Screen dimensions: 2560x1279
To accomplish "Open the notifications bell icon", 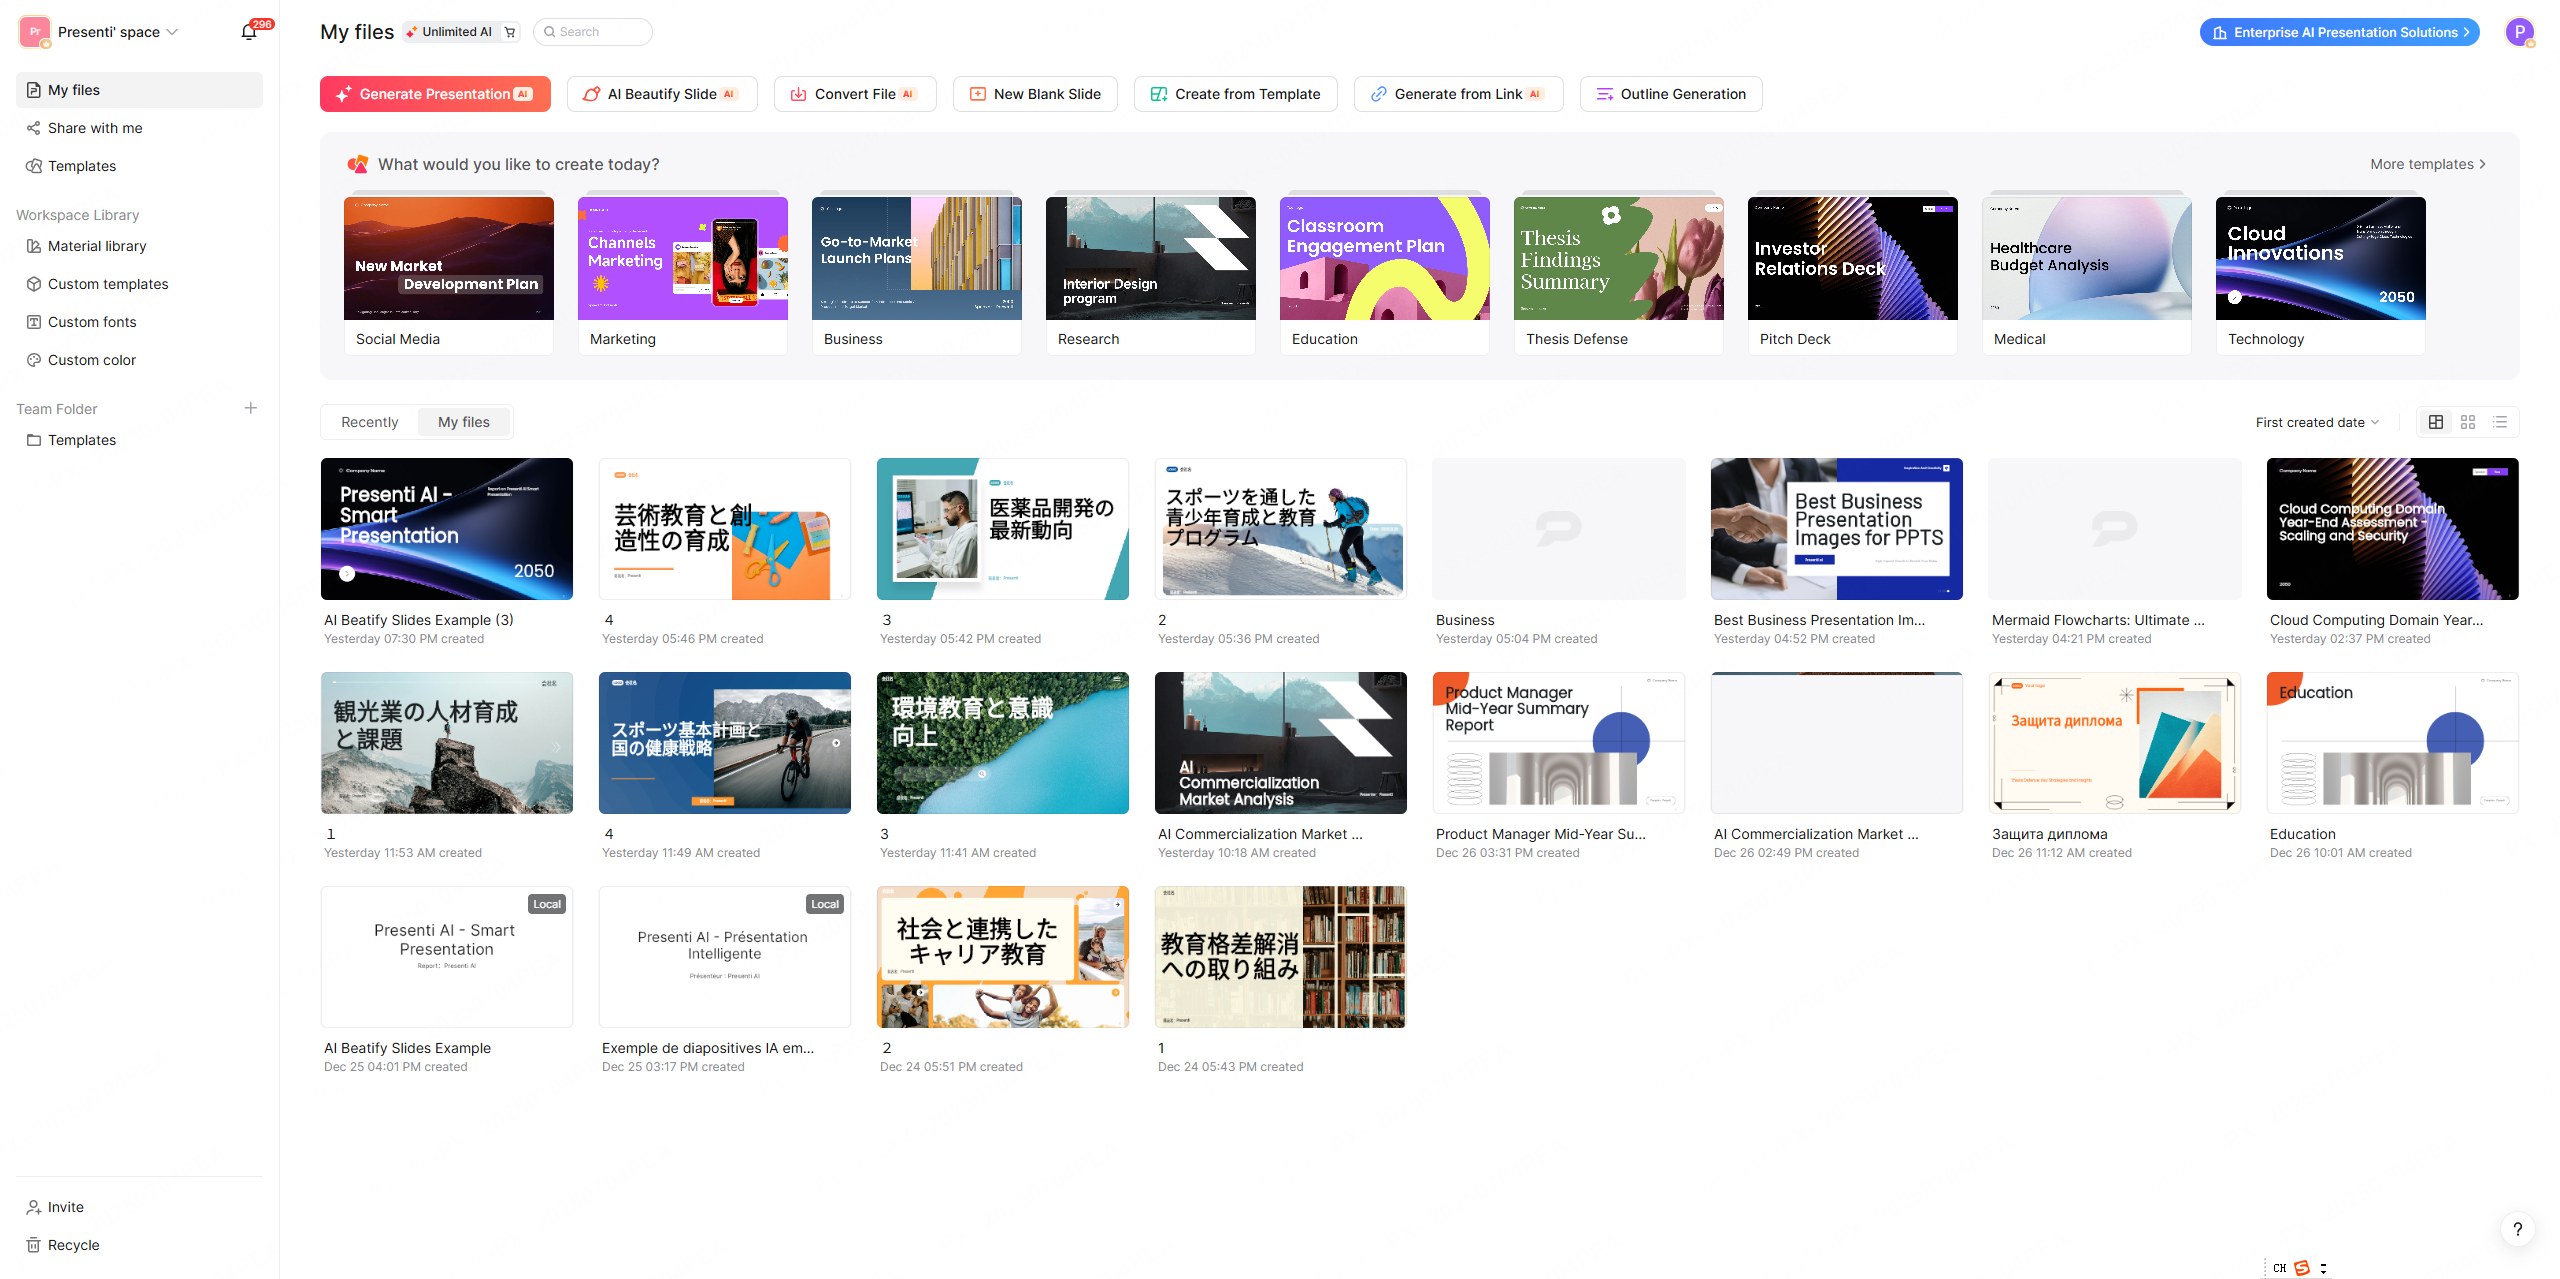I will (249, 32).
